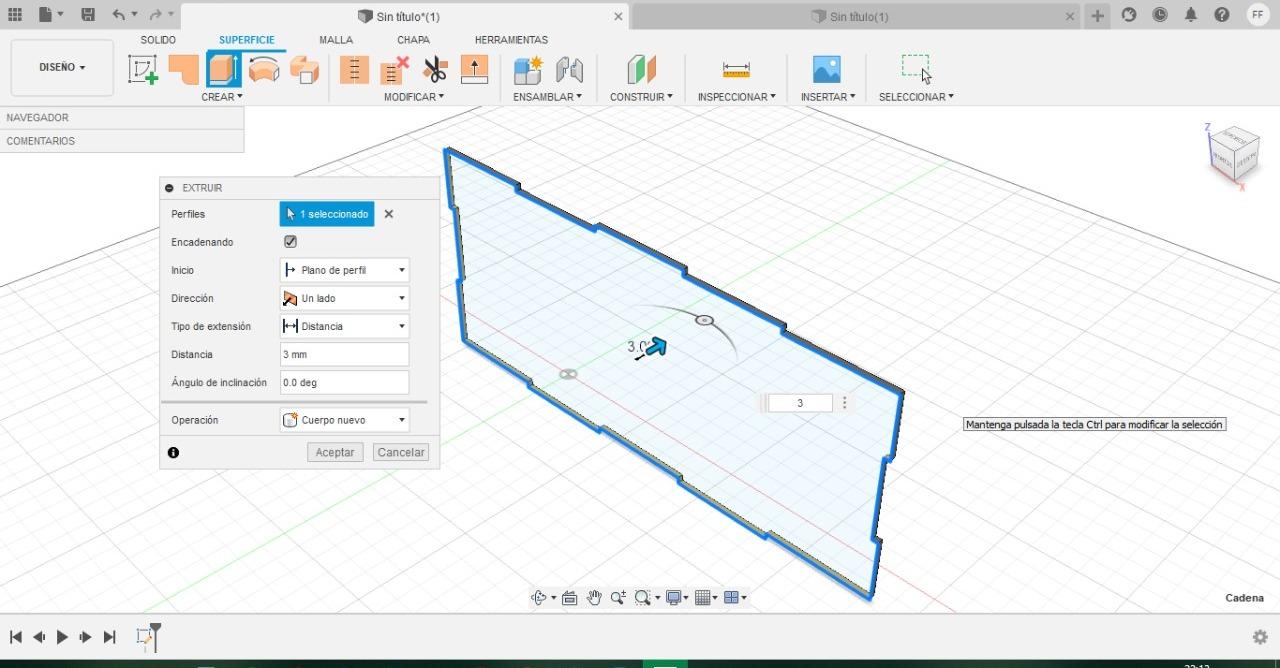The width and height of the screenshot is (1280, 668).
Task: Open the FF user profile menu
Action: [x=1258, y=15]
